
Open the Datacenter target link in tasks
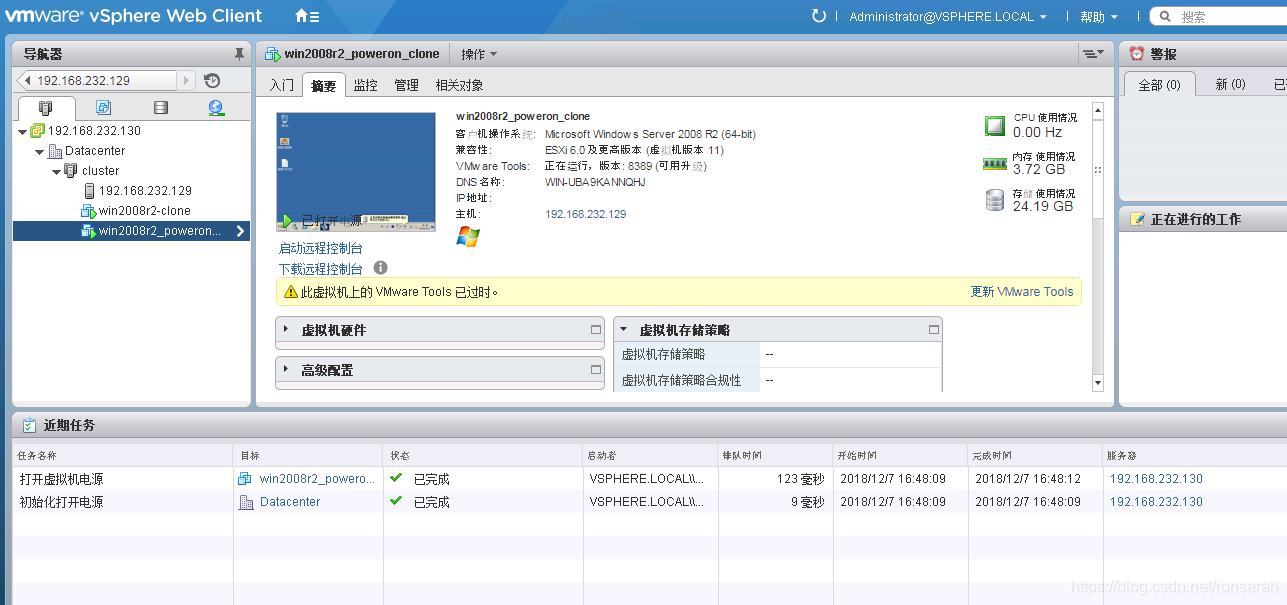tap(290, 502)
